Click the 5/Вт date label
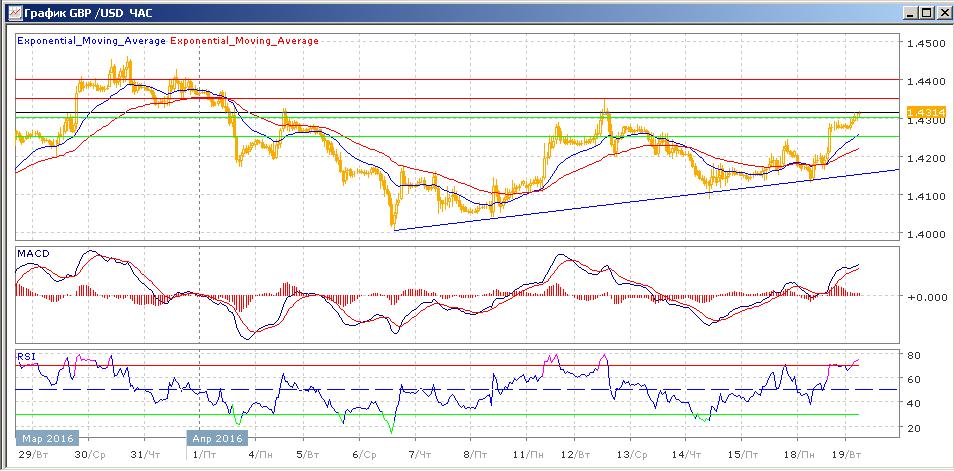 (308, 455)
